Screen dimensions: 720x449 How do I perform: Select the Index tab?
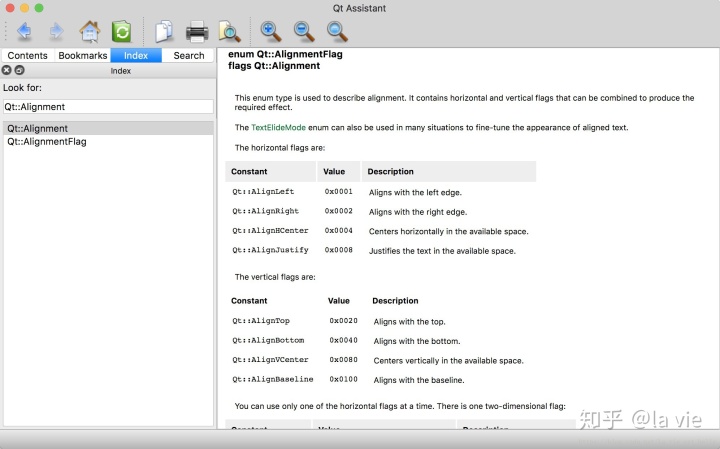point(136,56)
